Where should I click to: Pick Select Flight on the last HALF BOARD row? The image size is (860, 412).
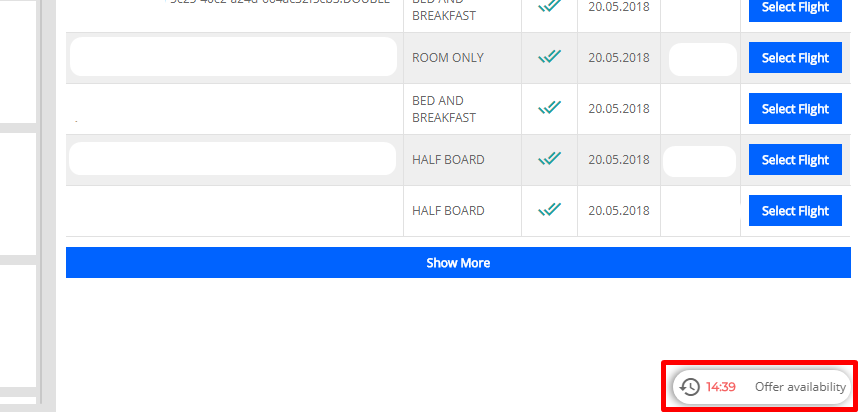coord(795,211)
